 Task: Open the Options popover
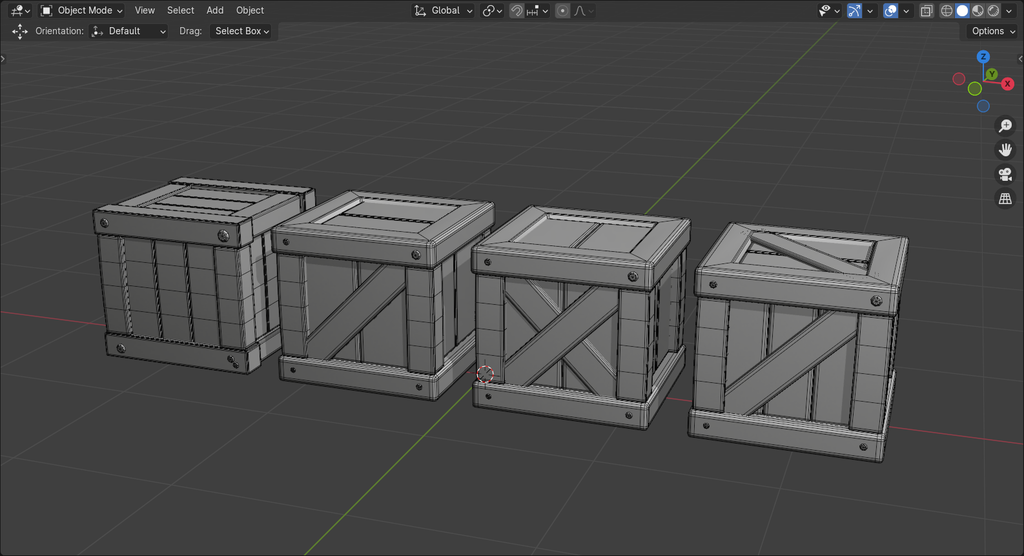click(x=993, y=31)
